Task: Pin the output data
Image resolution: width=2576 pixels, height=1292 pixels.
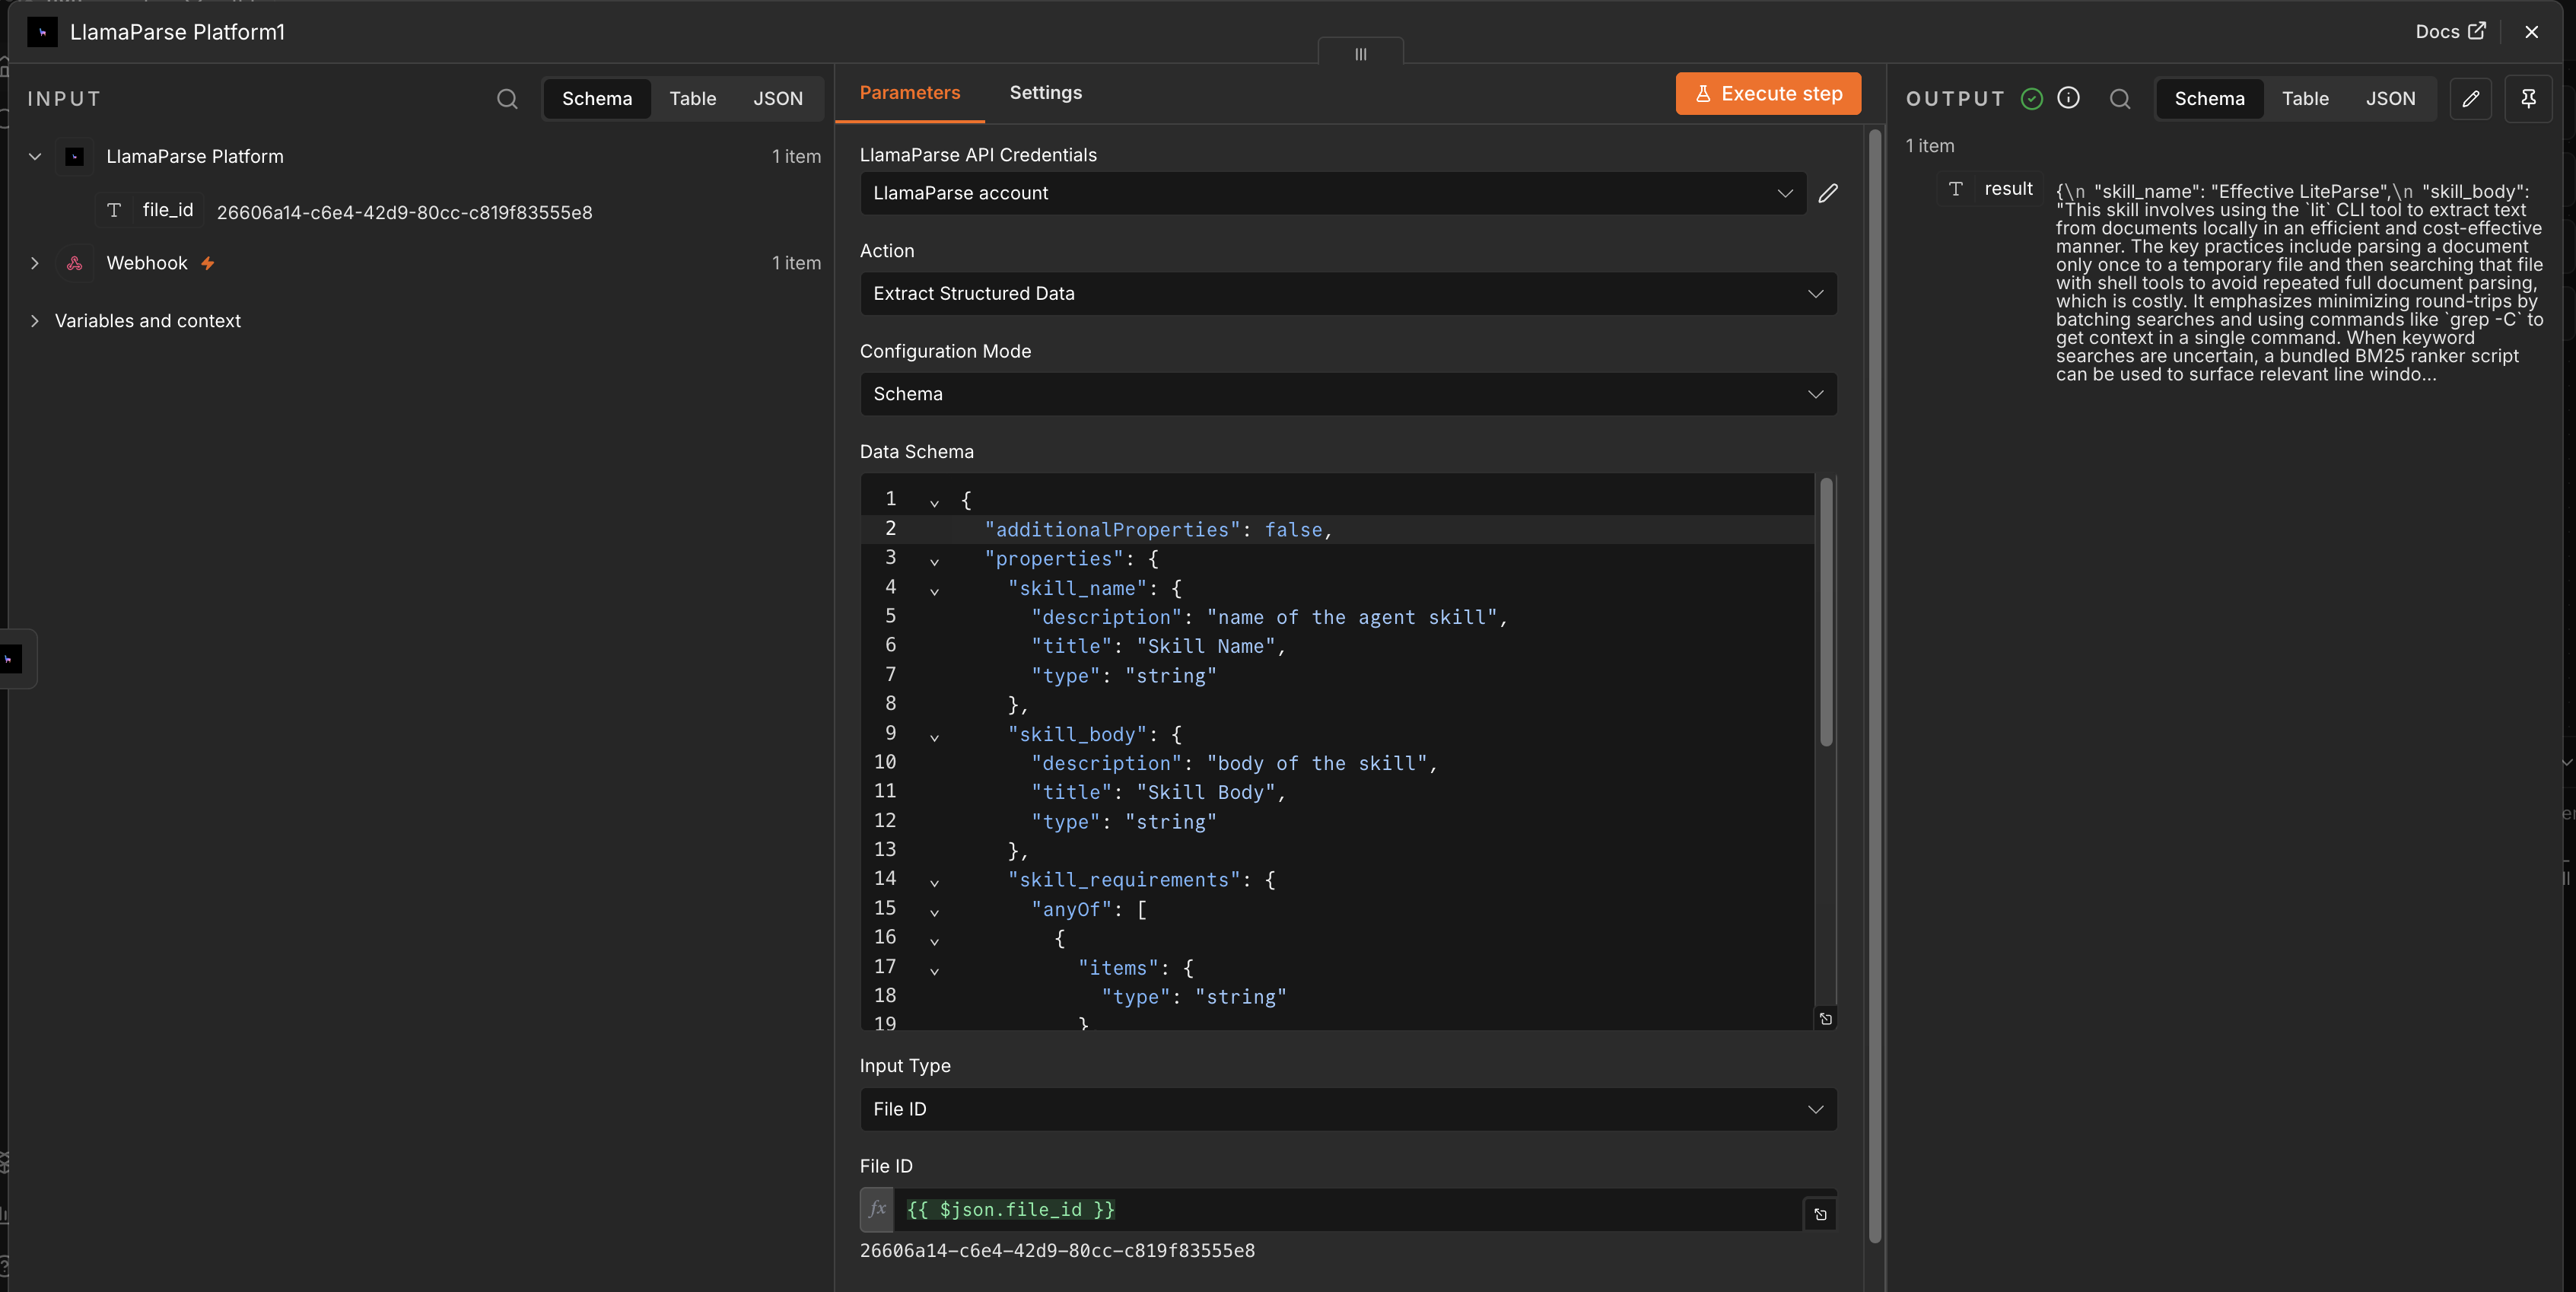Action: 2528,98
